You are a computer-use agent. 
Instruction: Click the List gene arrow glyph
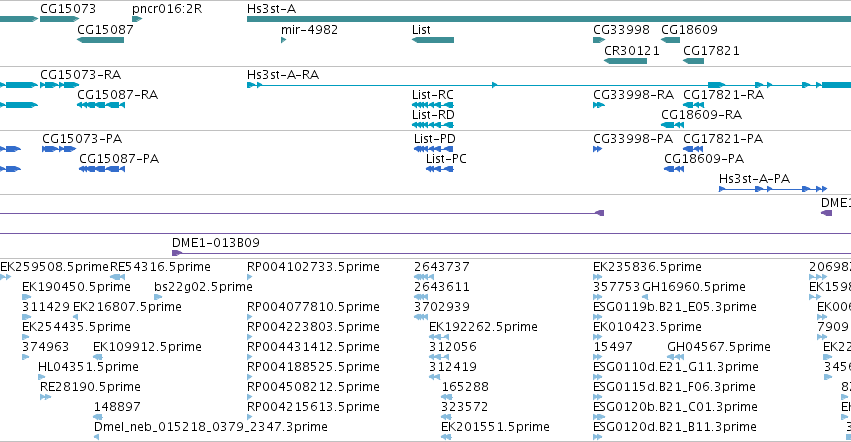[433, 40]
